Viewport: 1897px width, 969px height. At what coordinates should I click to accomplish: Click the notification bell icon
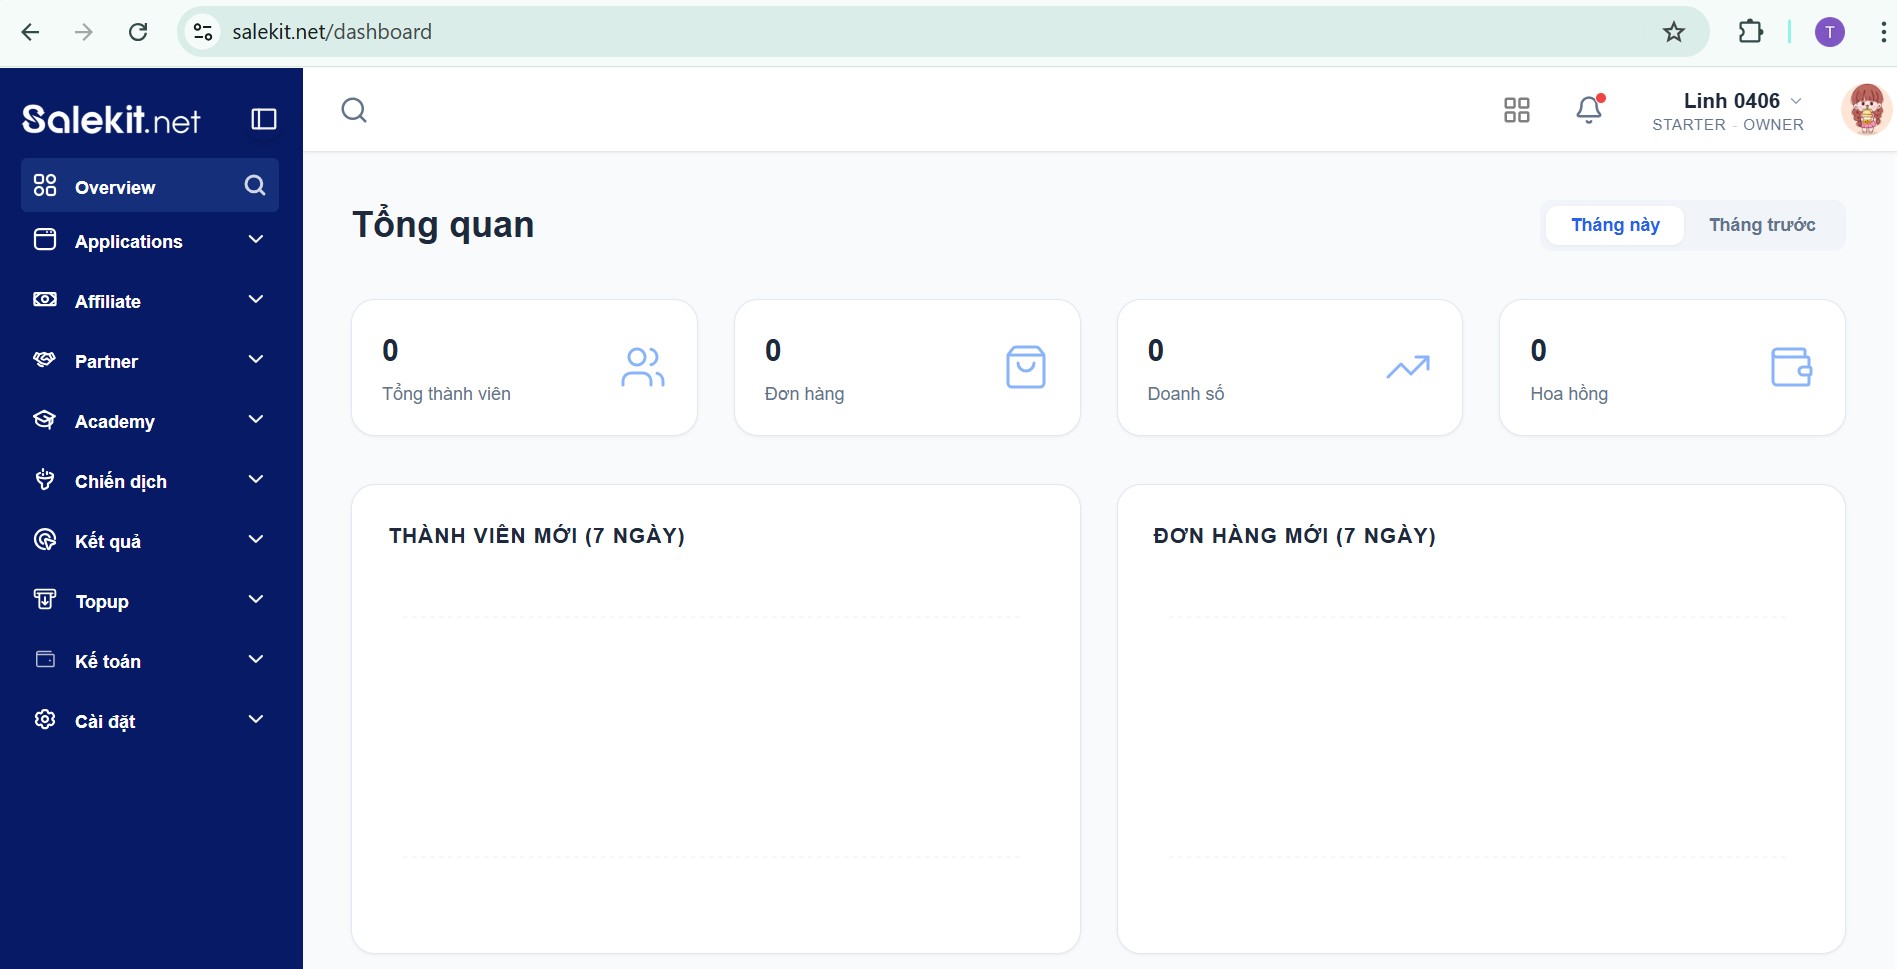(1588, 109)
